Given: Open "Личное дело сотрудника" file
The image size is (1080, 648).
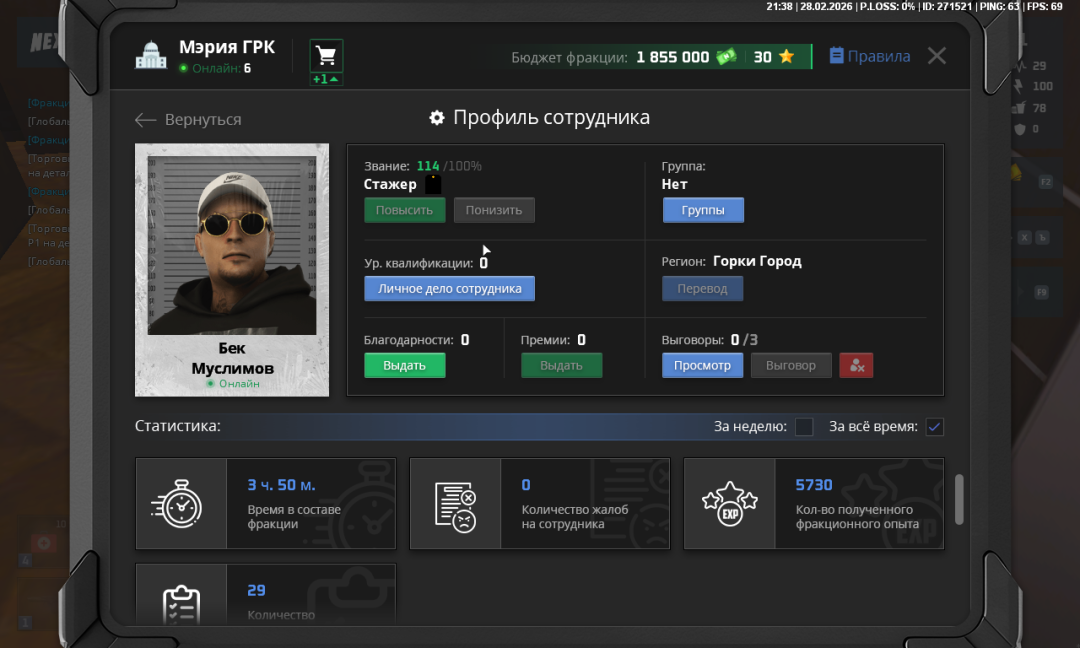Looking at the screenshot, I should 449,289.
